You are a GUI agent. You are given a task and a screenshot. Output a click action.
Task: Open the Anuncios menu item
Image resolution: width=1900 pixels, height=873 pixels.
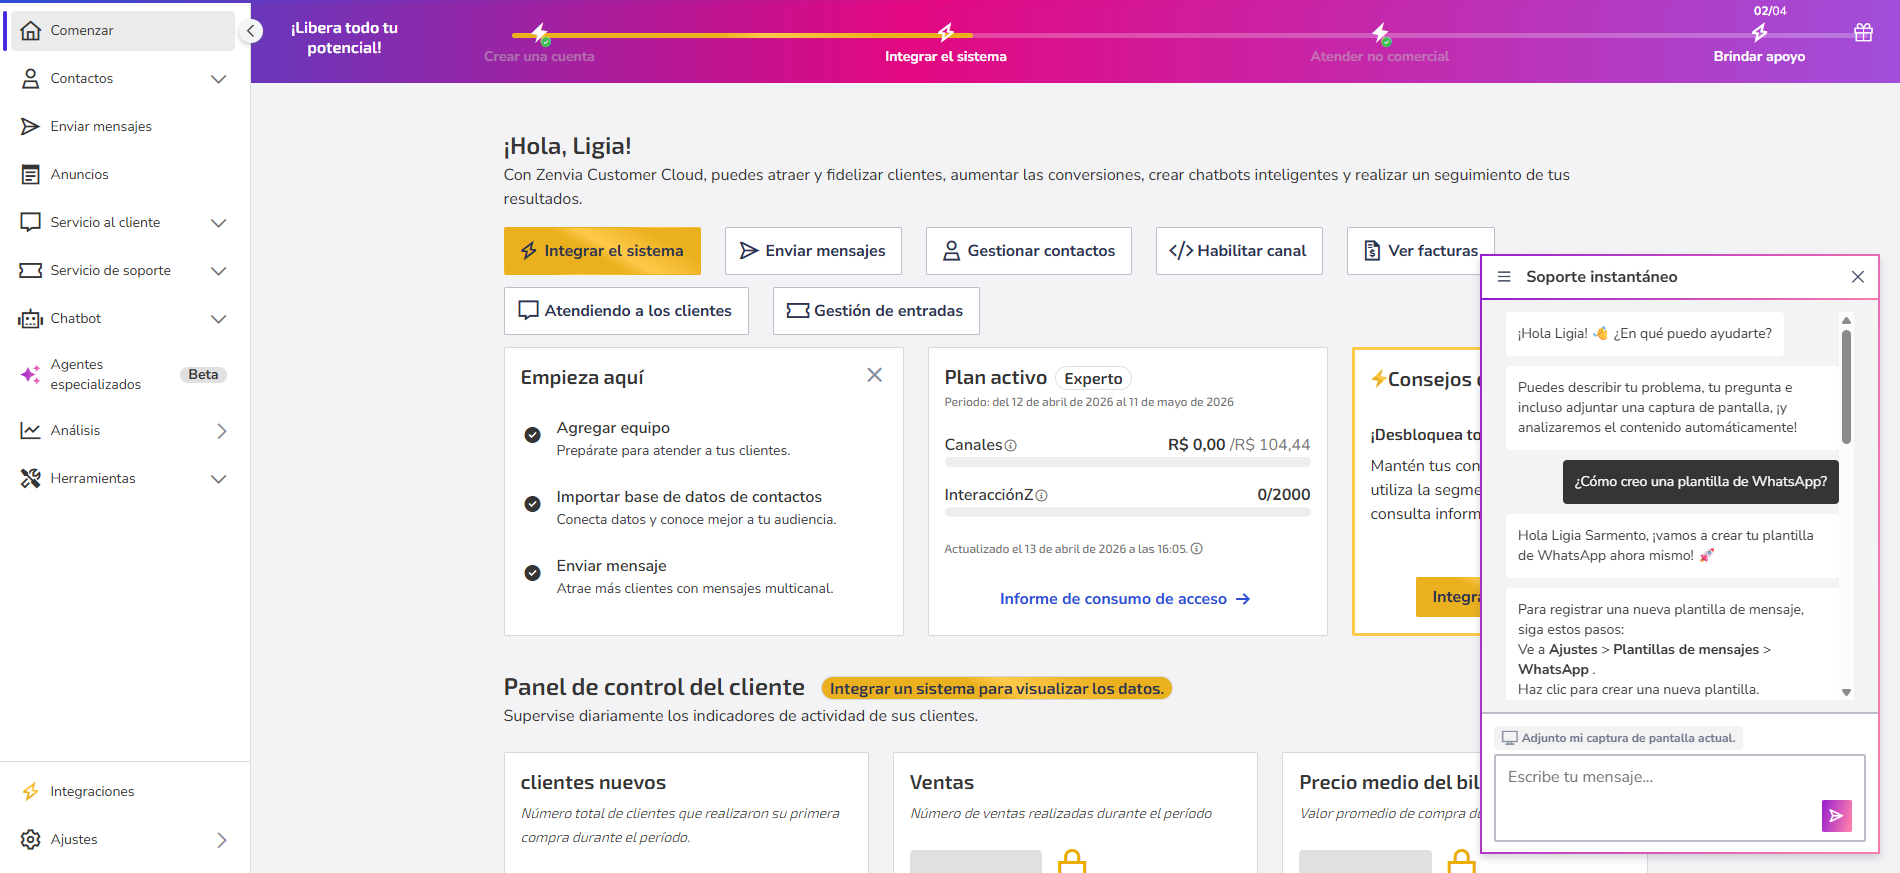point(125,174)
